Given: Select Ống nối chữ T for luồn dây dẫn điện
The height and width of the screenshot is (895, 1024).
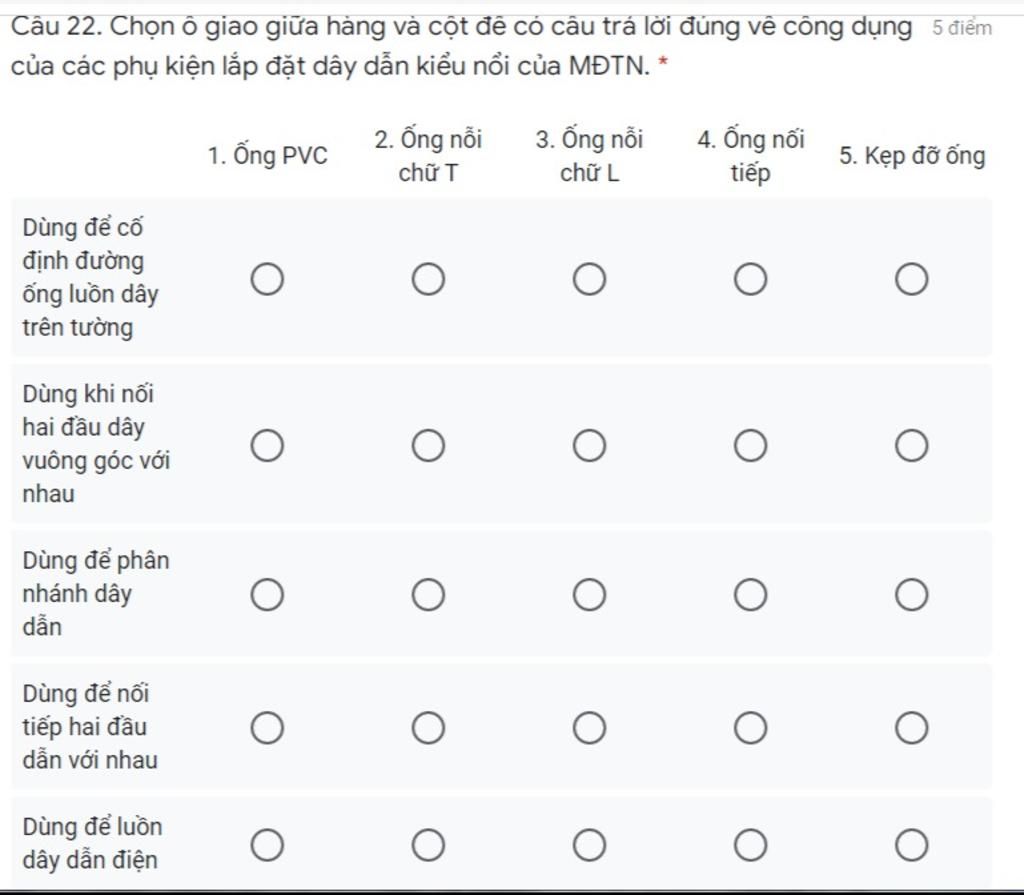Looking at the screenshot, I should pos(428,845).
